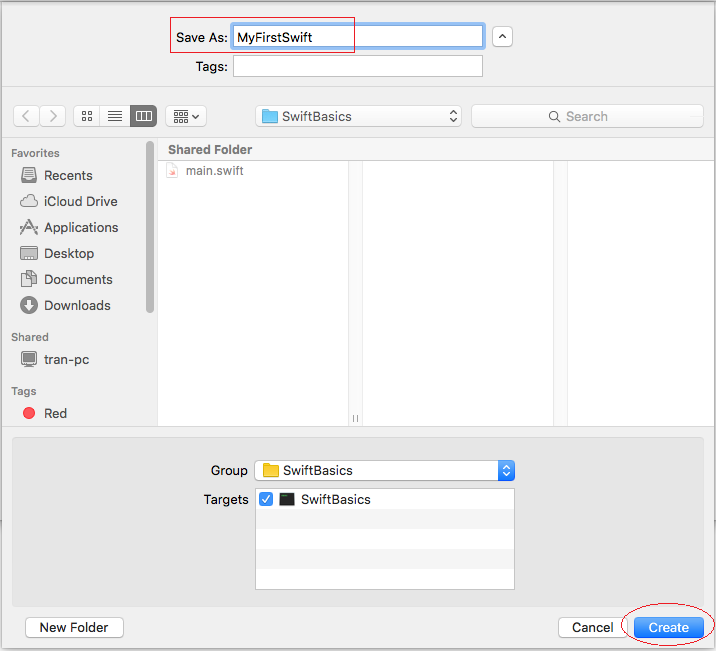
Task: Click the Save As filename field
Action: [358, 37]
